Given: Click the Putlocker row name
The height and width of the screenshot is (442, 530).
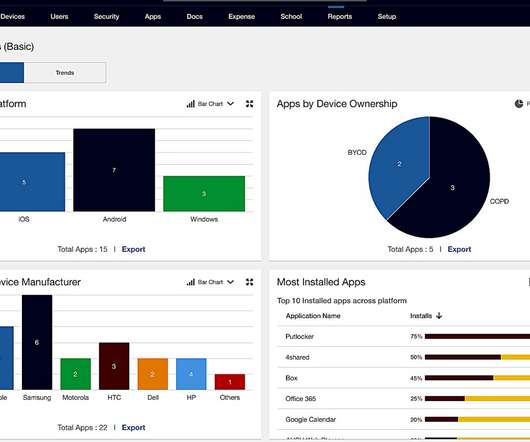Looking at the screenshot, I should [299, 337].
